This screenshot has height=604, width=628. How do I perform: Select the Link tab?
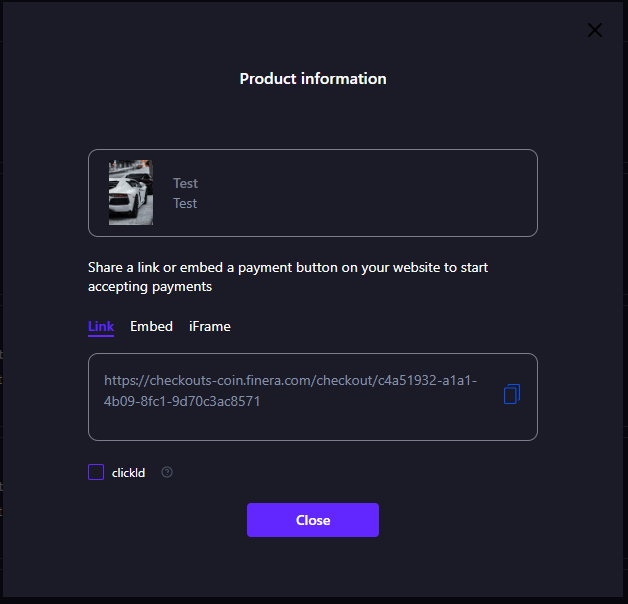click(101, 326)
